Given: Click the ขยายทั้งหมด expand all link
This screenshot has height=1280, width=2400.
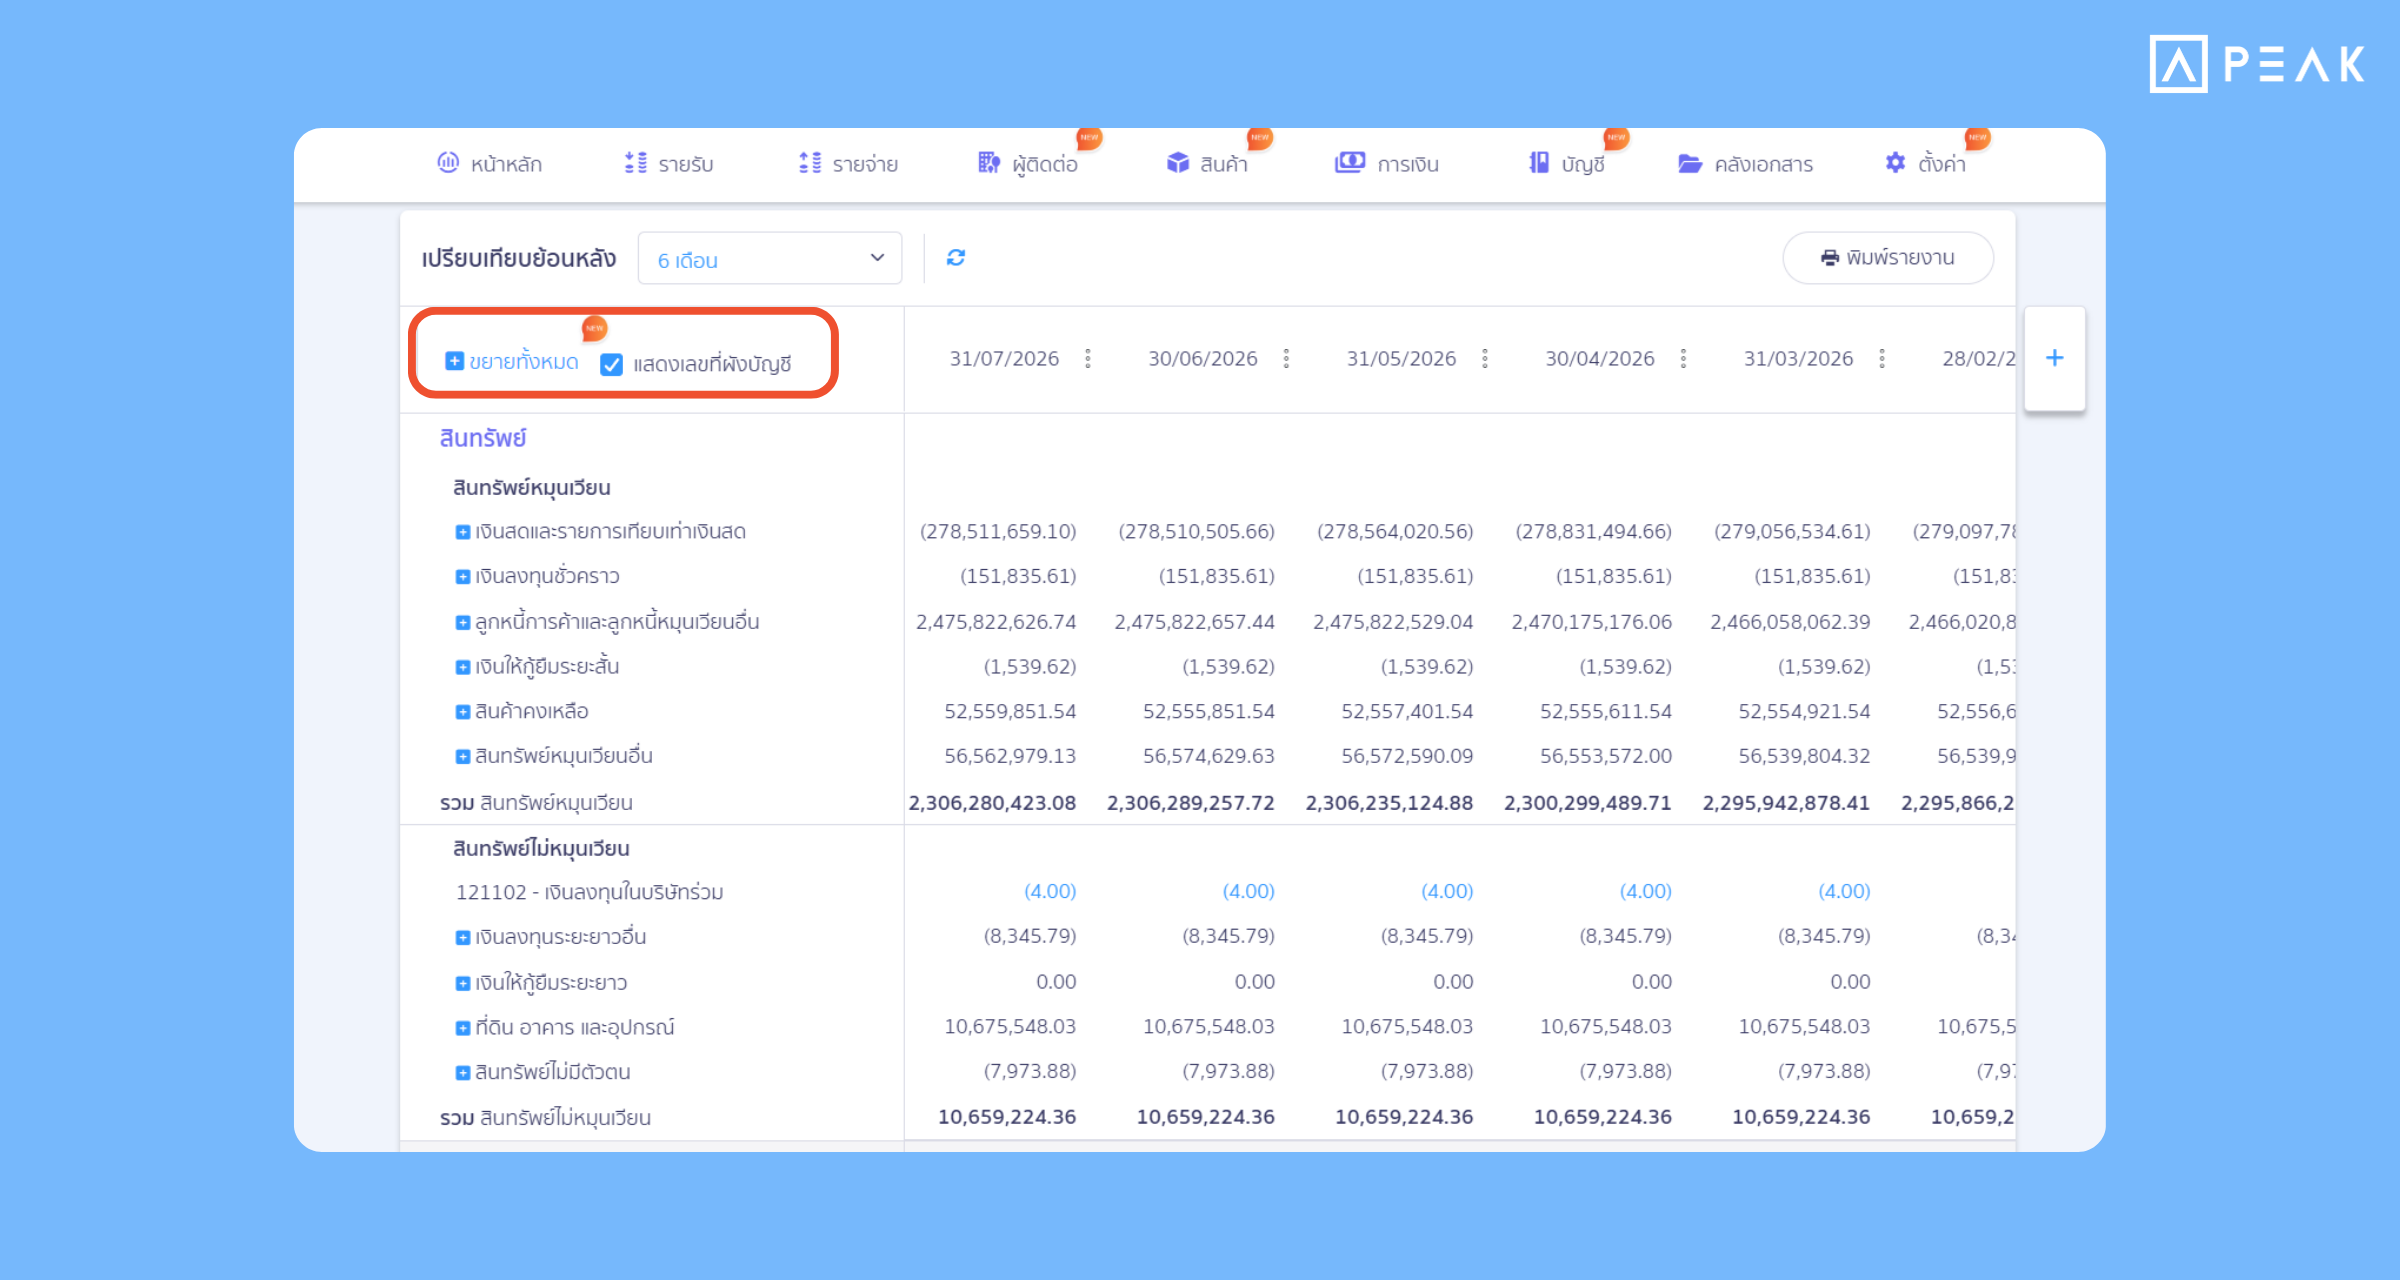Looking at the screenshot, I should pos(512,362).
